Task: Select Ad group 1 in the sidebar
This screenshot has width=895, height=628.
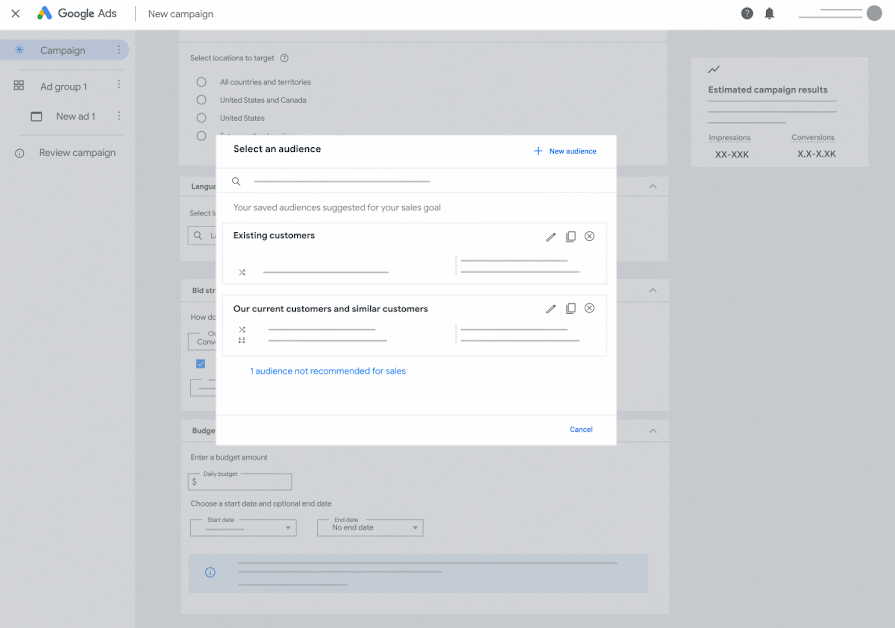Action: pyautogui.click(x=63, y=86)
